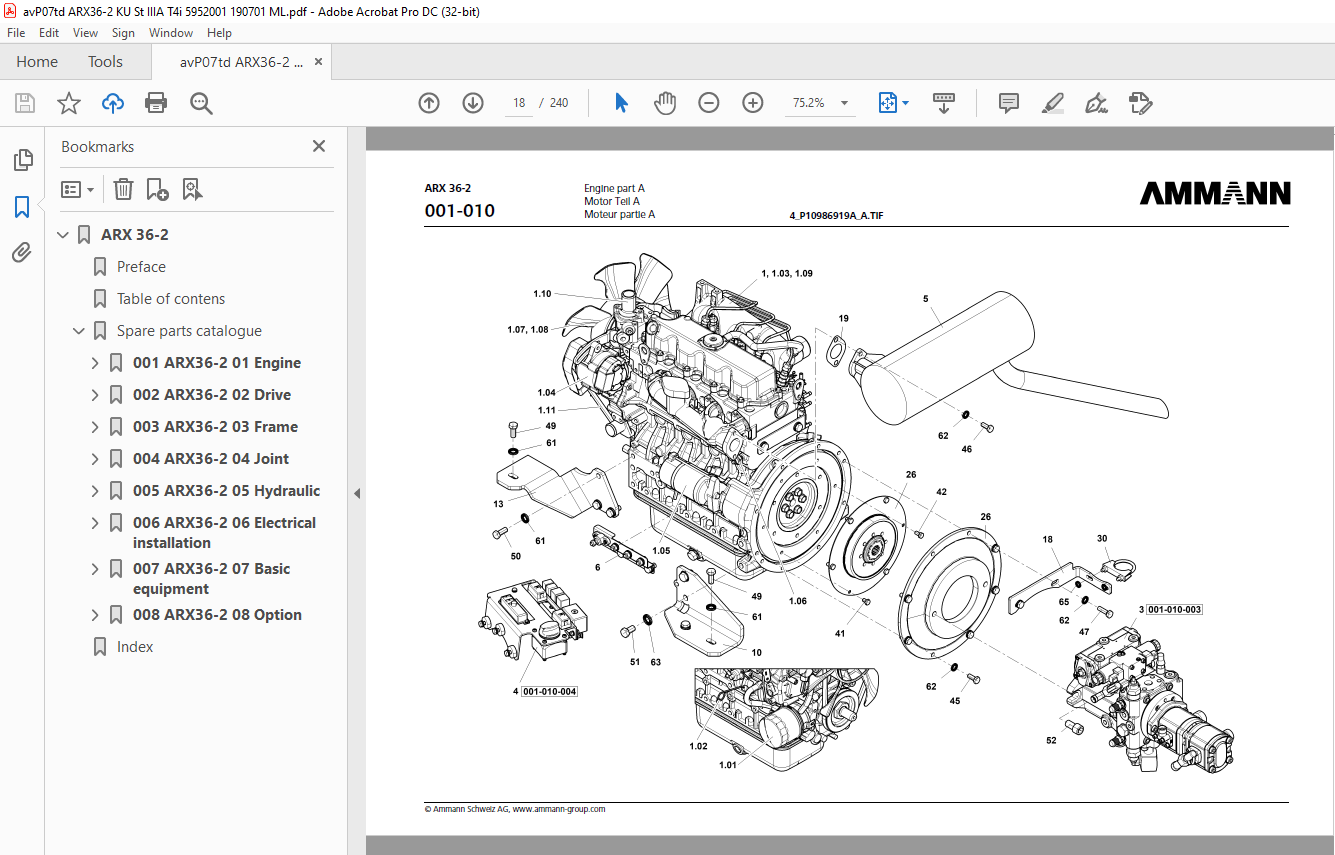Click the page number field showing 18
The height and width of the screenshot is (855, 1335).
(519, 103)
